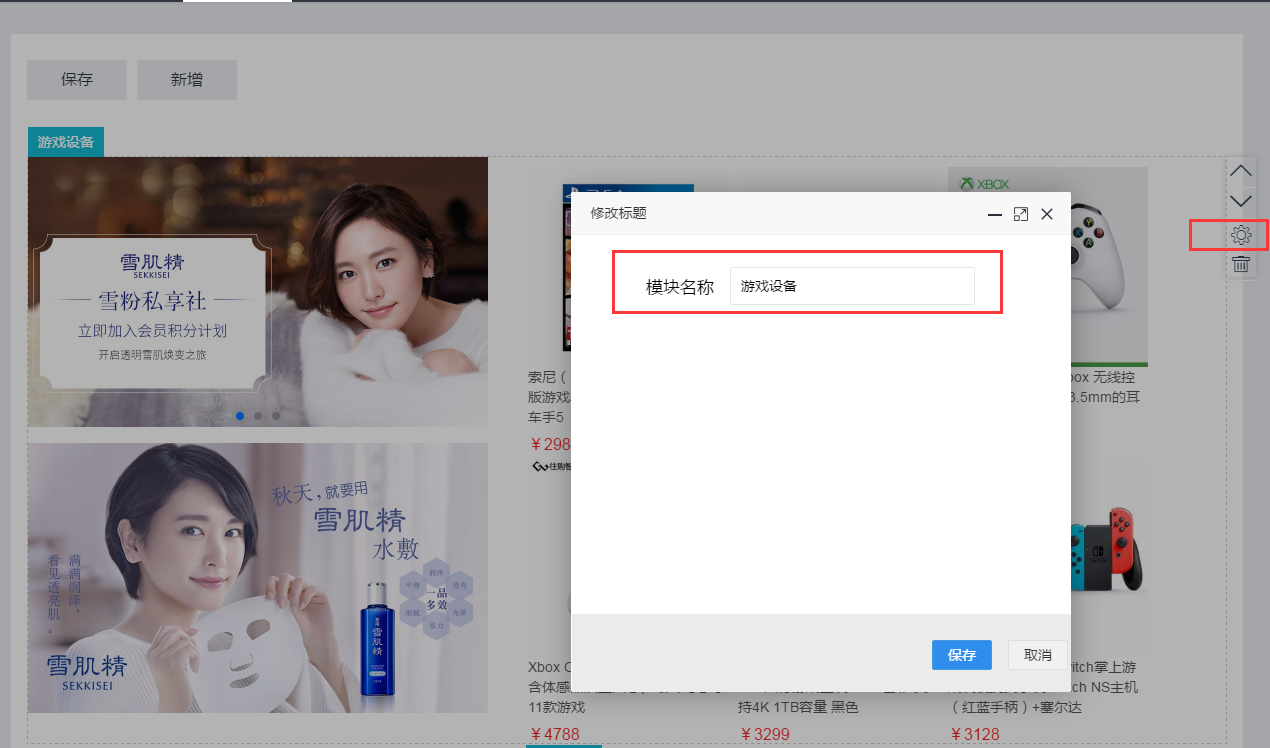Viewport: 1270px width, 748px height.
Task: Click the 修改标题 dialog title text
Action: coord(618,214)
